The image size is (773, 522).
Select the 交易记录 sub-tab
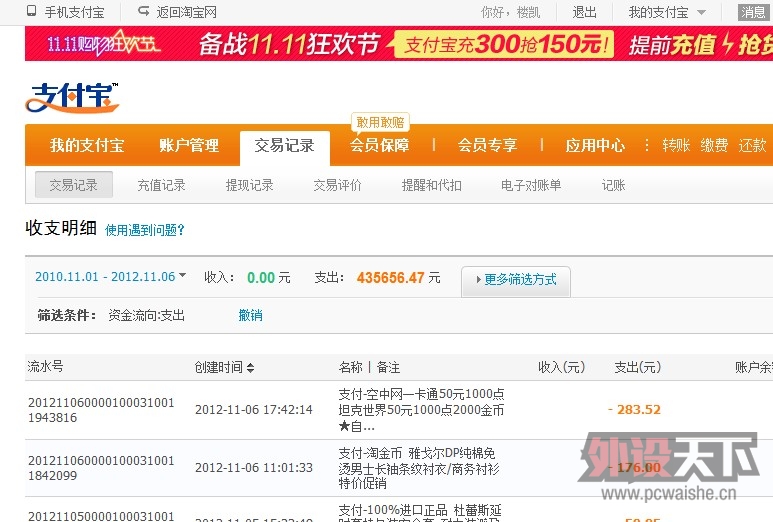[x=74, y=185]
